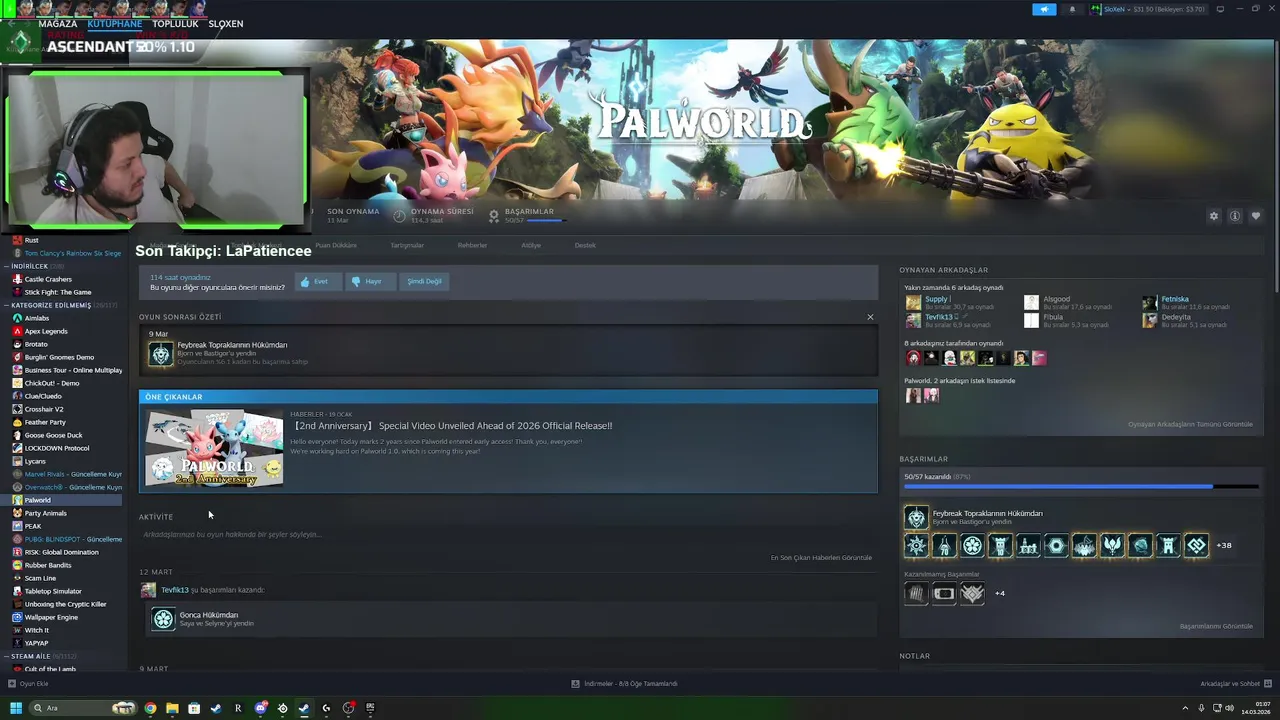
Task: Click the Windows taskbar search box
Action: (x=83, y=708)
